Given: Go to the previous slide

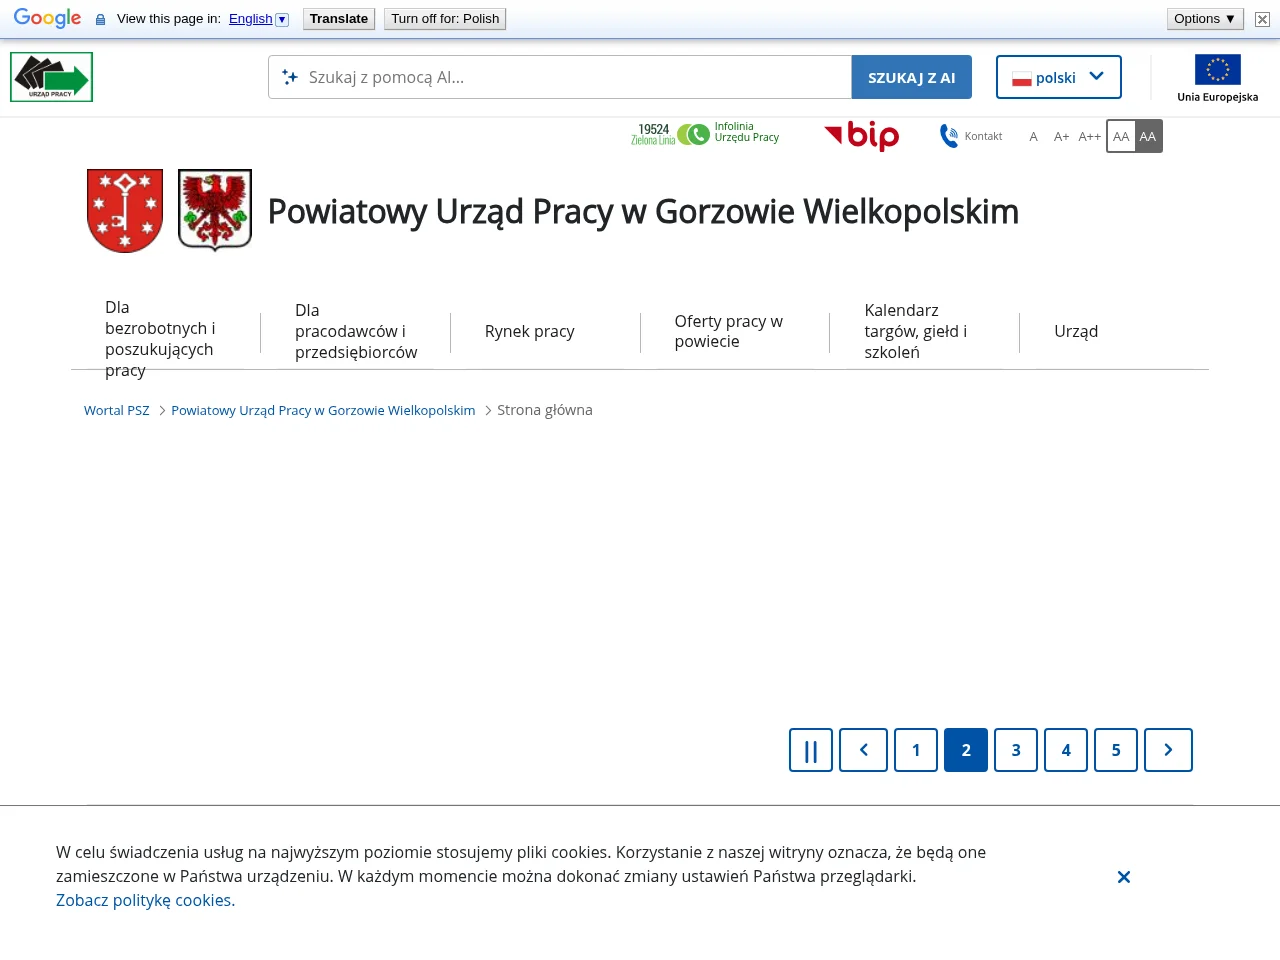Looking at the screenshot, I should point(864,750).
